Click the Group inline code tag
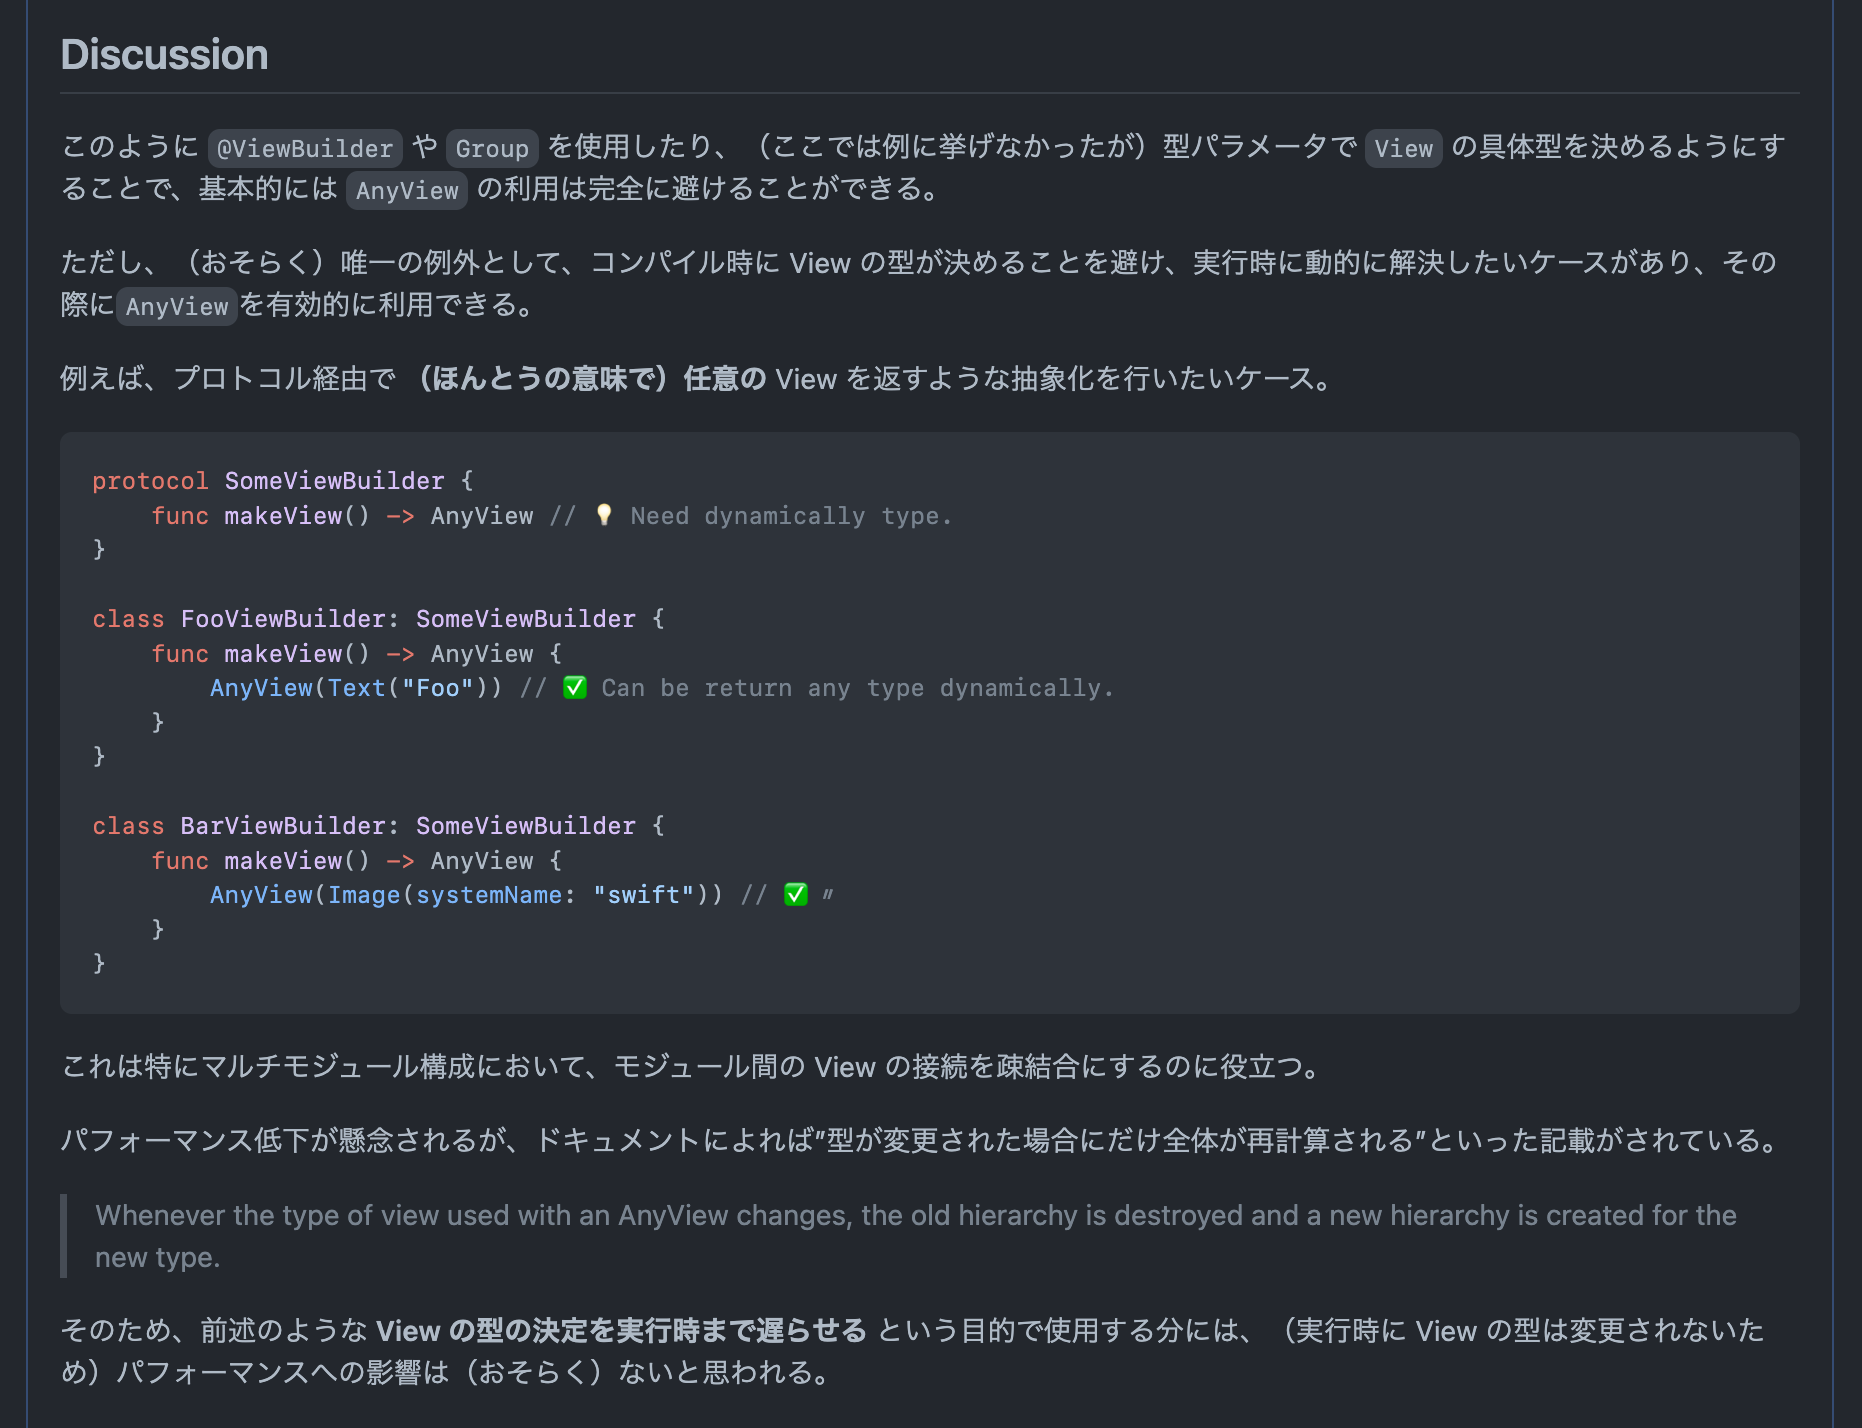1862x1428 pixels. (x=492, y=148)
